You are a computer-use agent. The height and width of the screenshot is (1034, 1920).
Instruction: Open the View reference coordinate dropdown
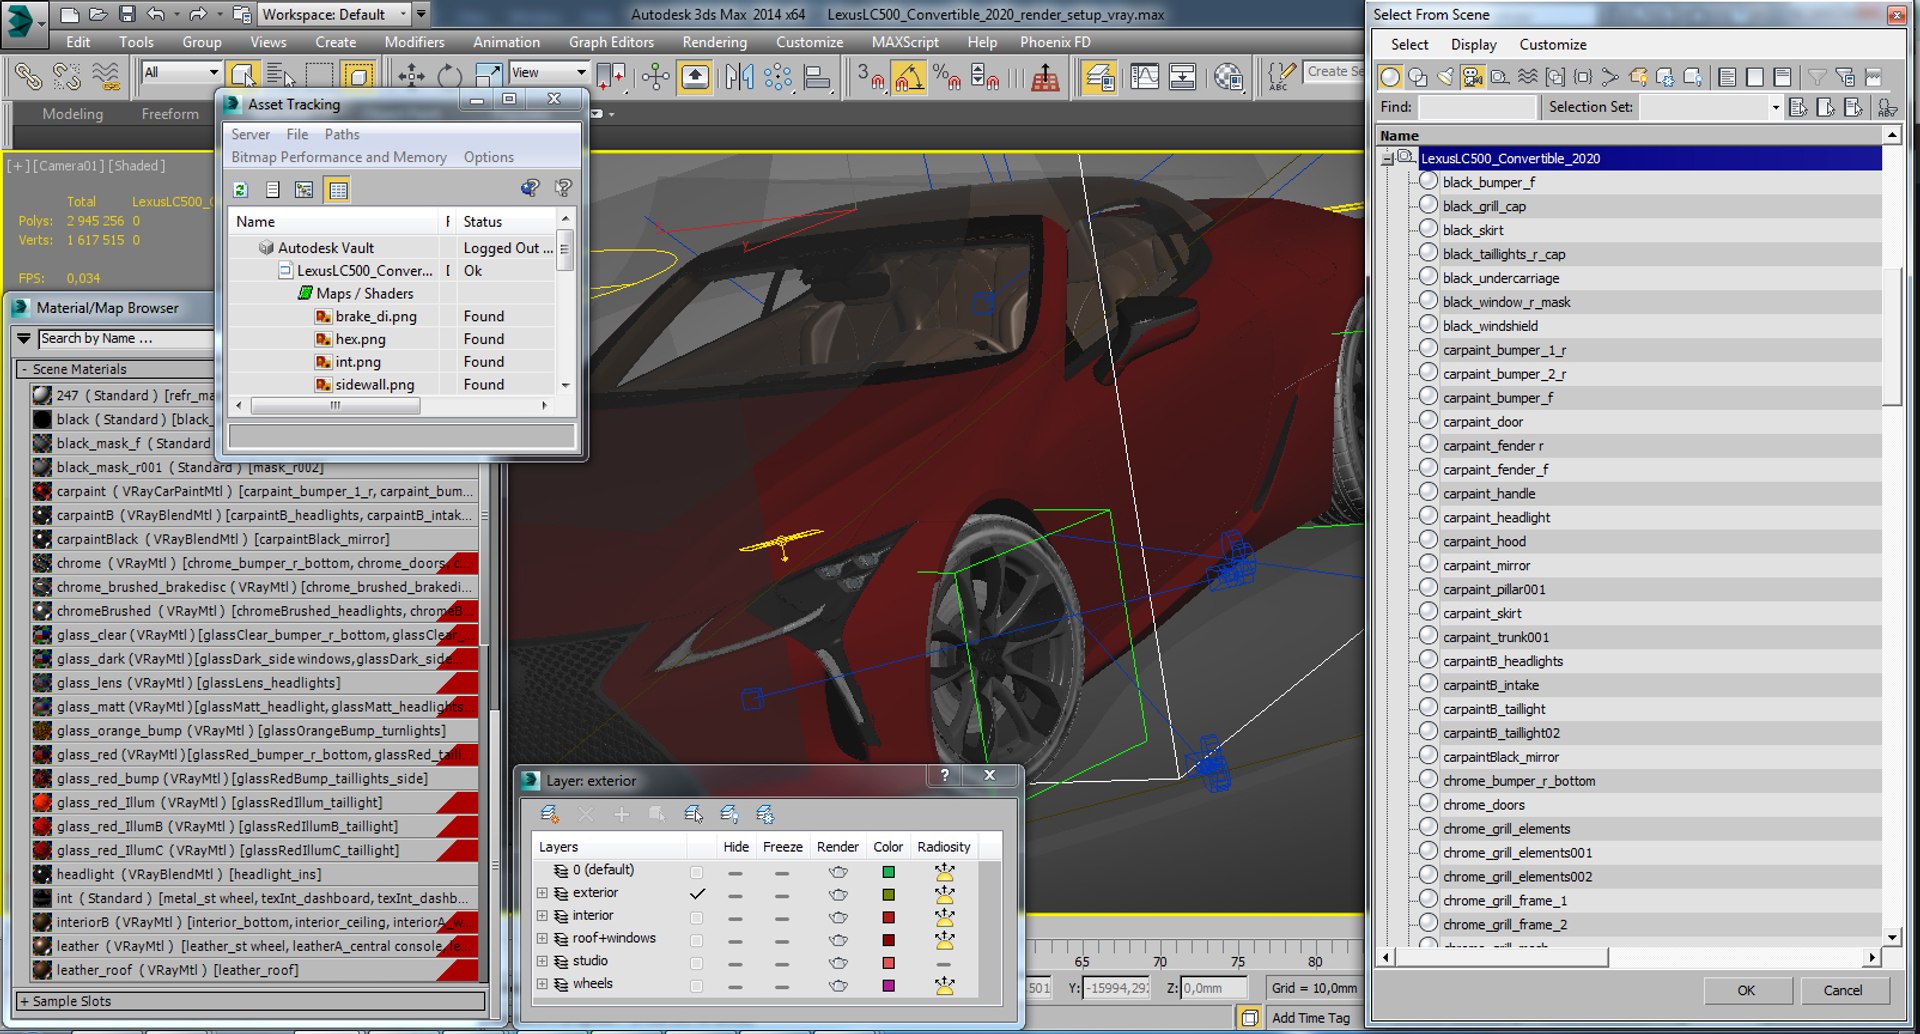(x=549, y=72)
